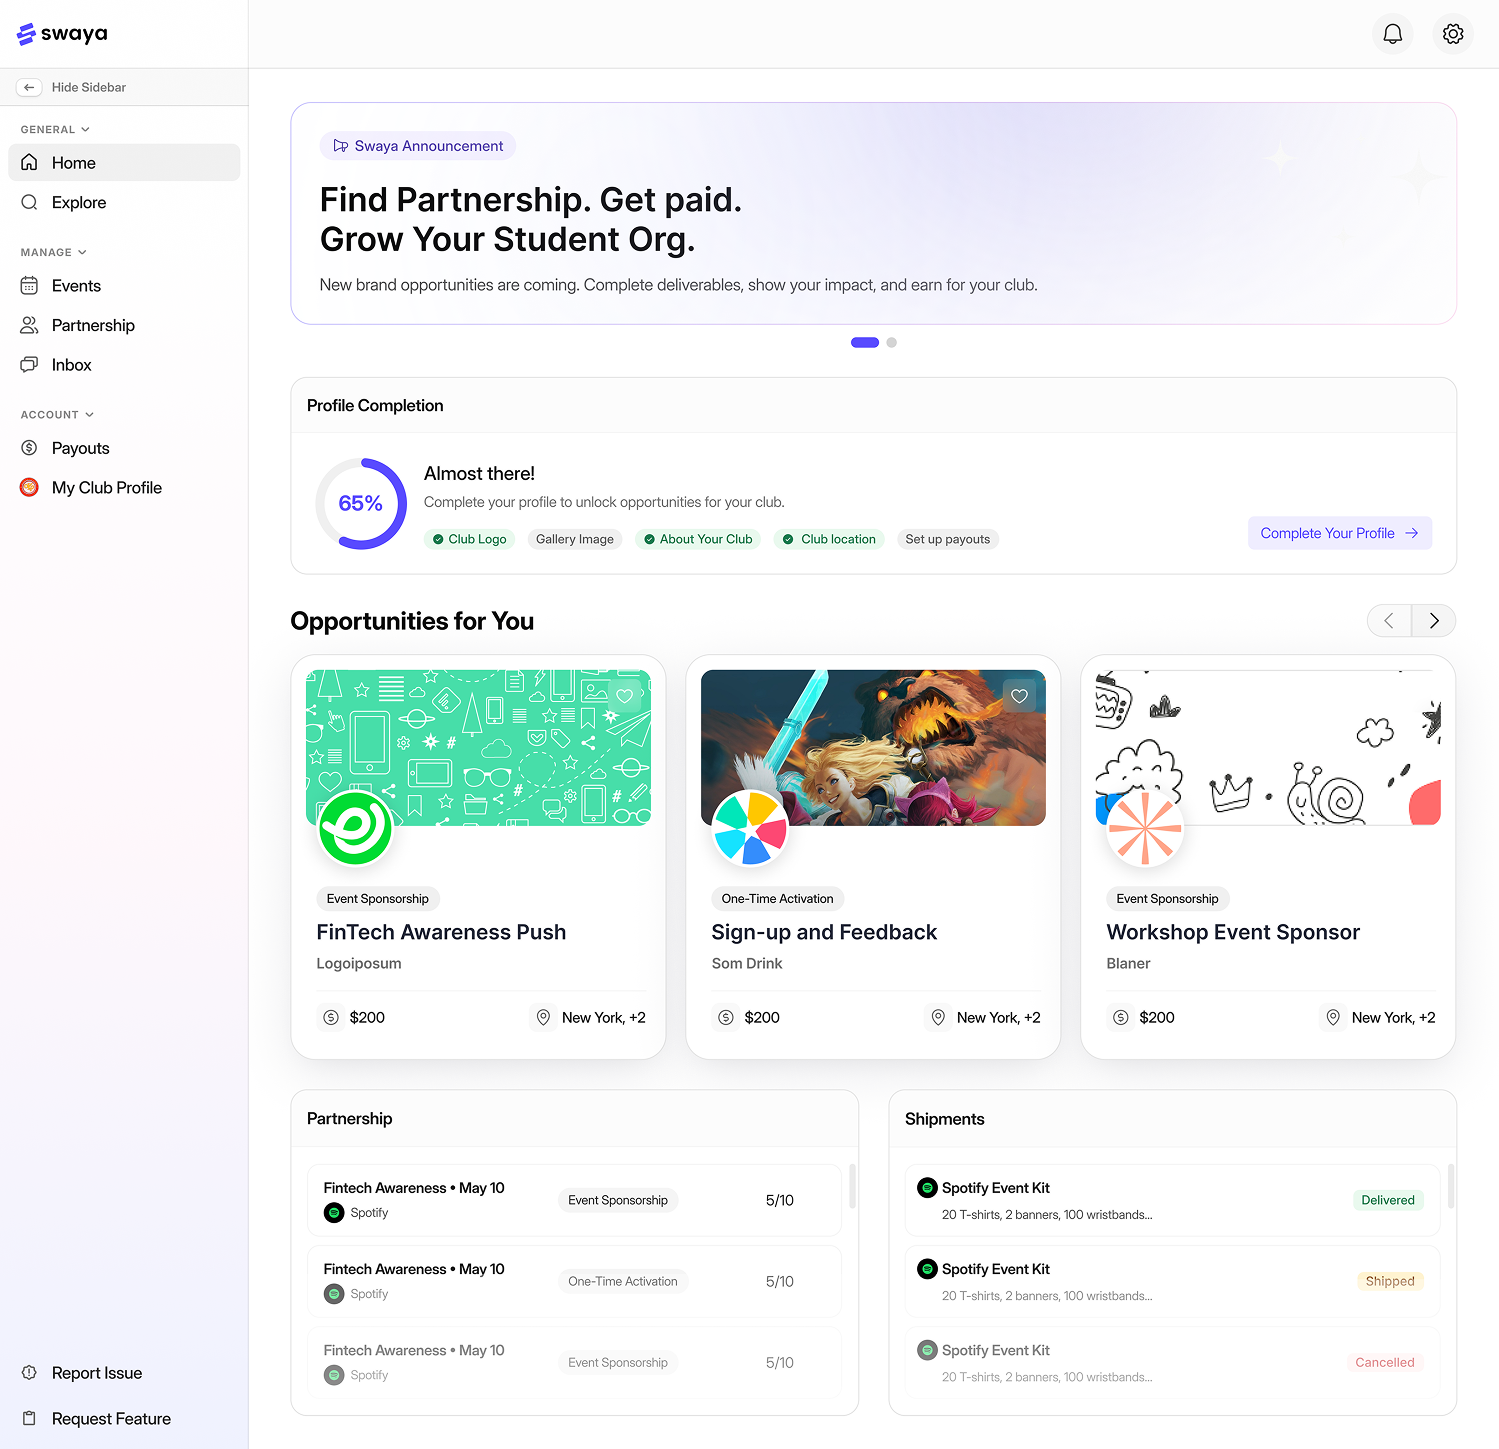Click the Swaya logo
The height and width of the screenshot is (1449, 1499).
62,34
